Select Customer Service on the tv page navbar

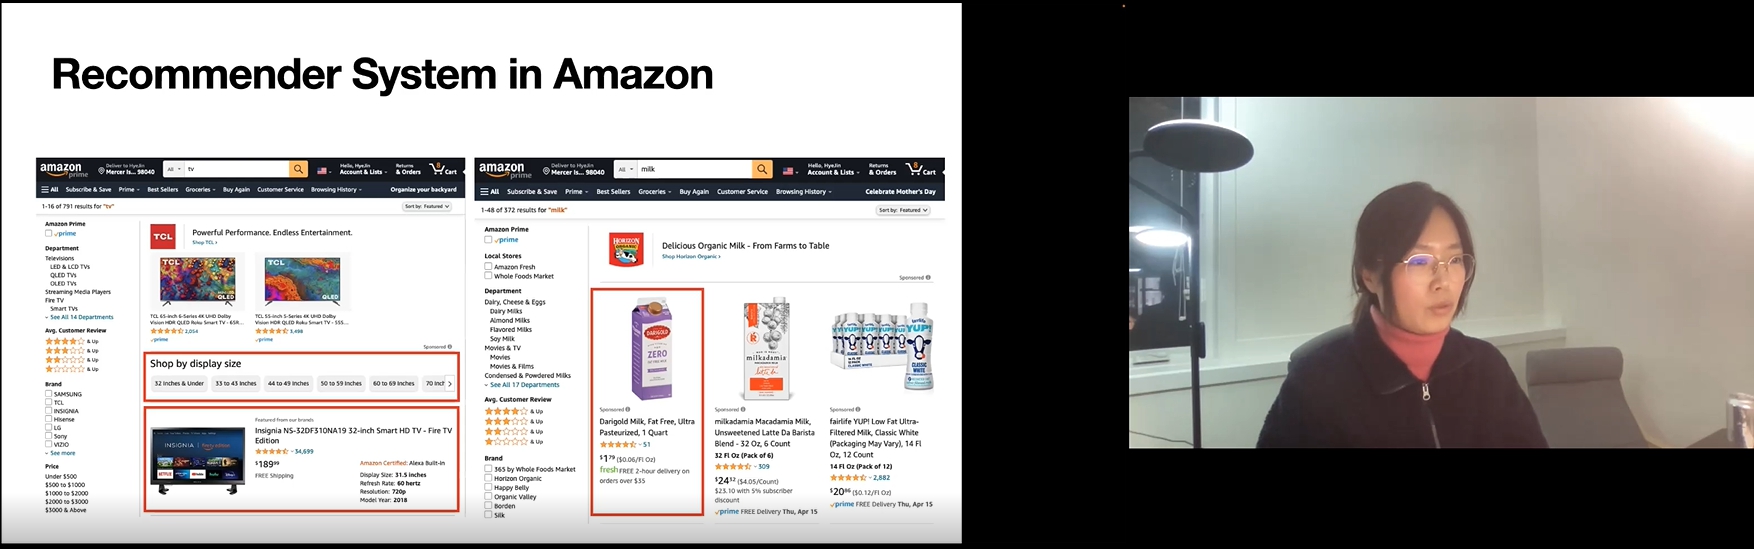coord(280,189)
